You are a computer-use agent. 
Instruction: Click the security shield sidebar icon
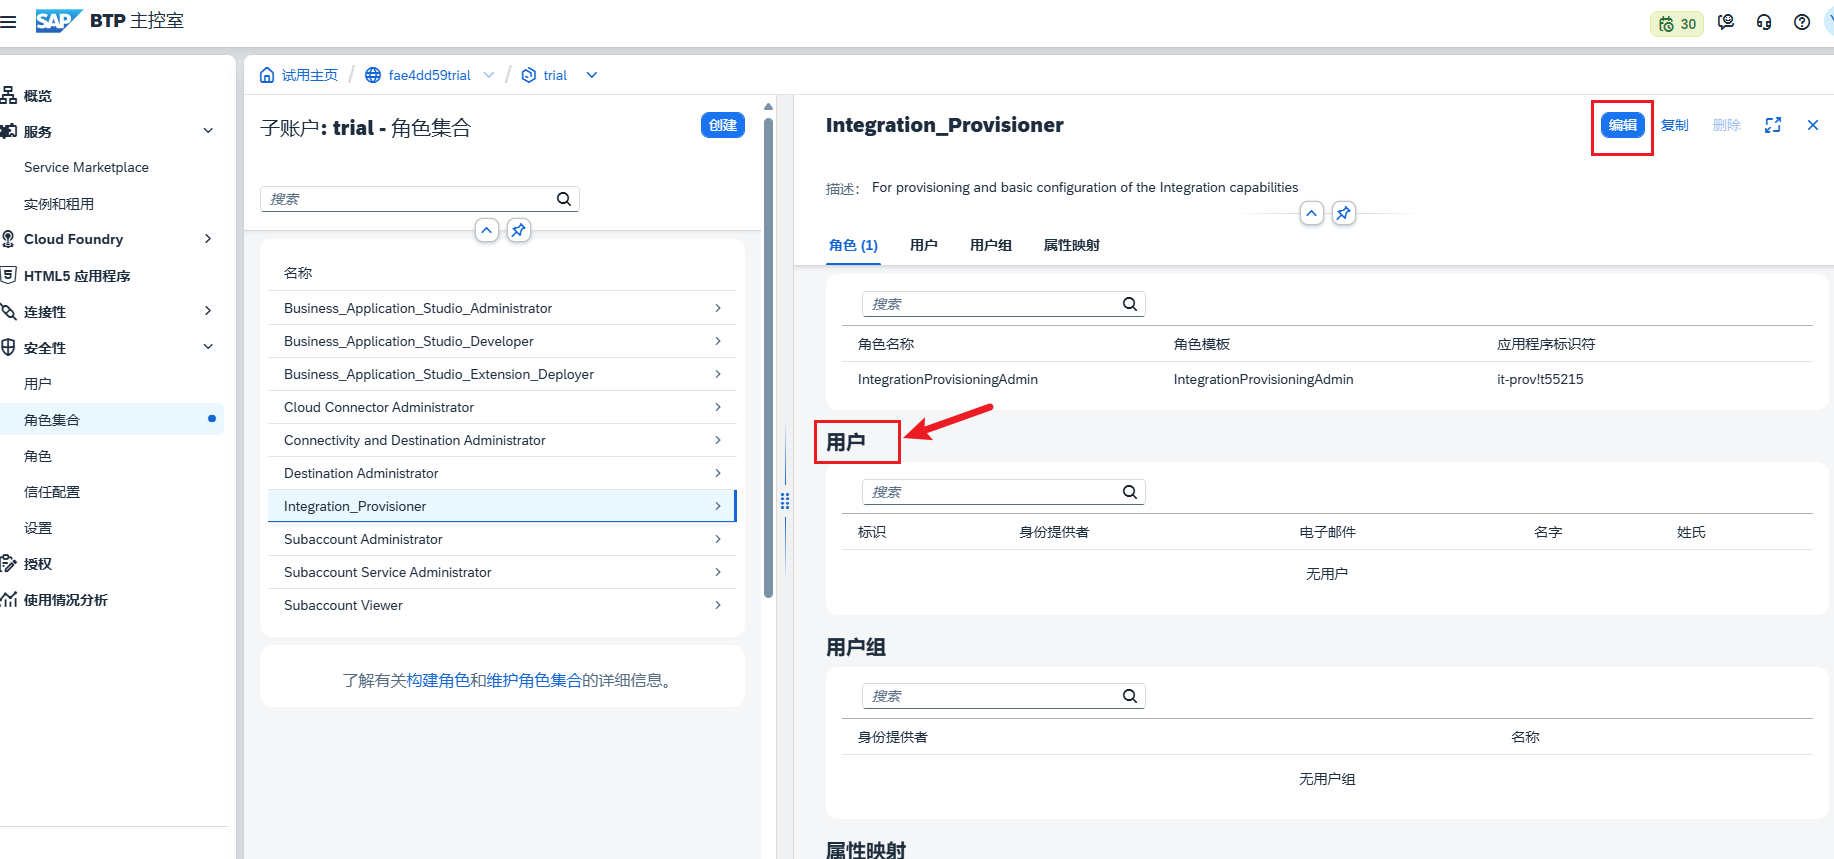click(x=8, y=347)
